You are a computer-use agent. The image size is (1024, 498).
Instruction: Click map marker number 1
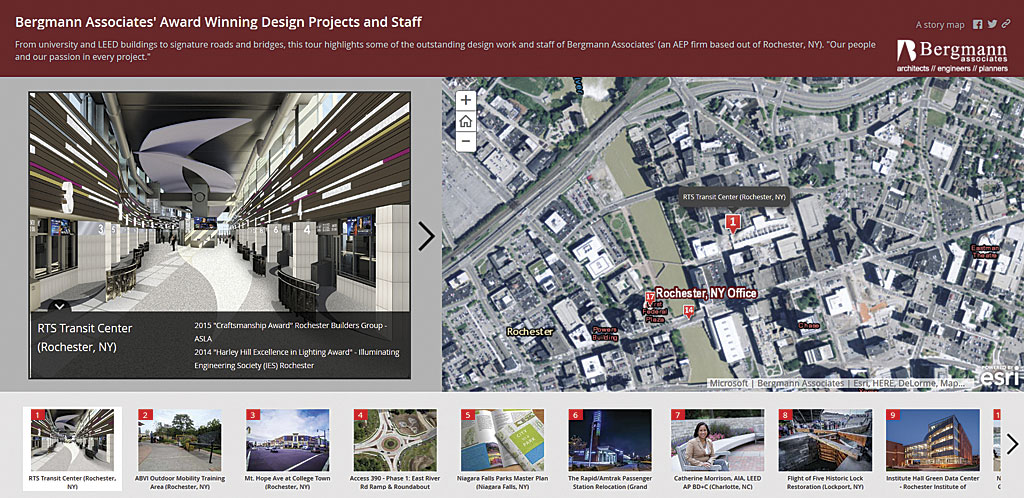733,223
